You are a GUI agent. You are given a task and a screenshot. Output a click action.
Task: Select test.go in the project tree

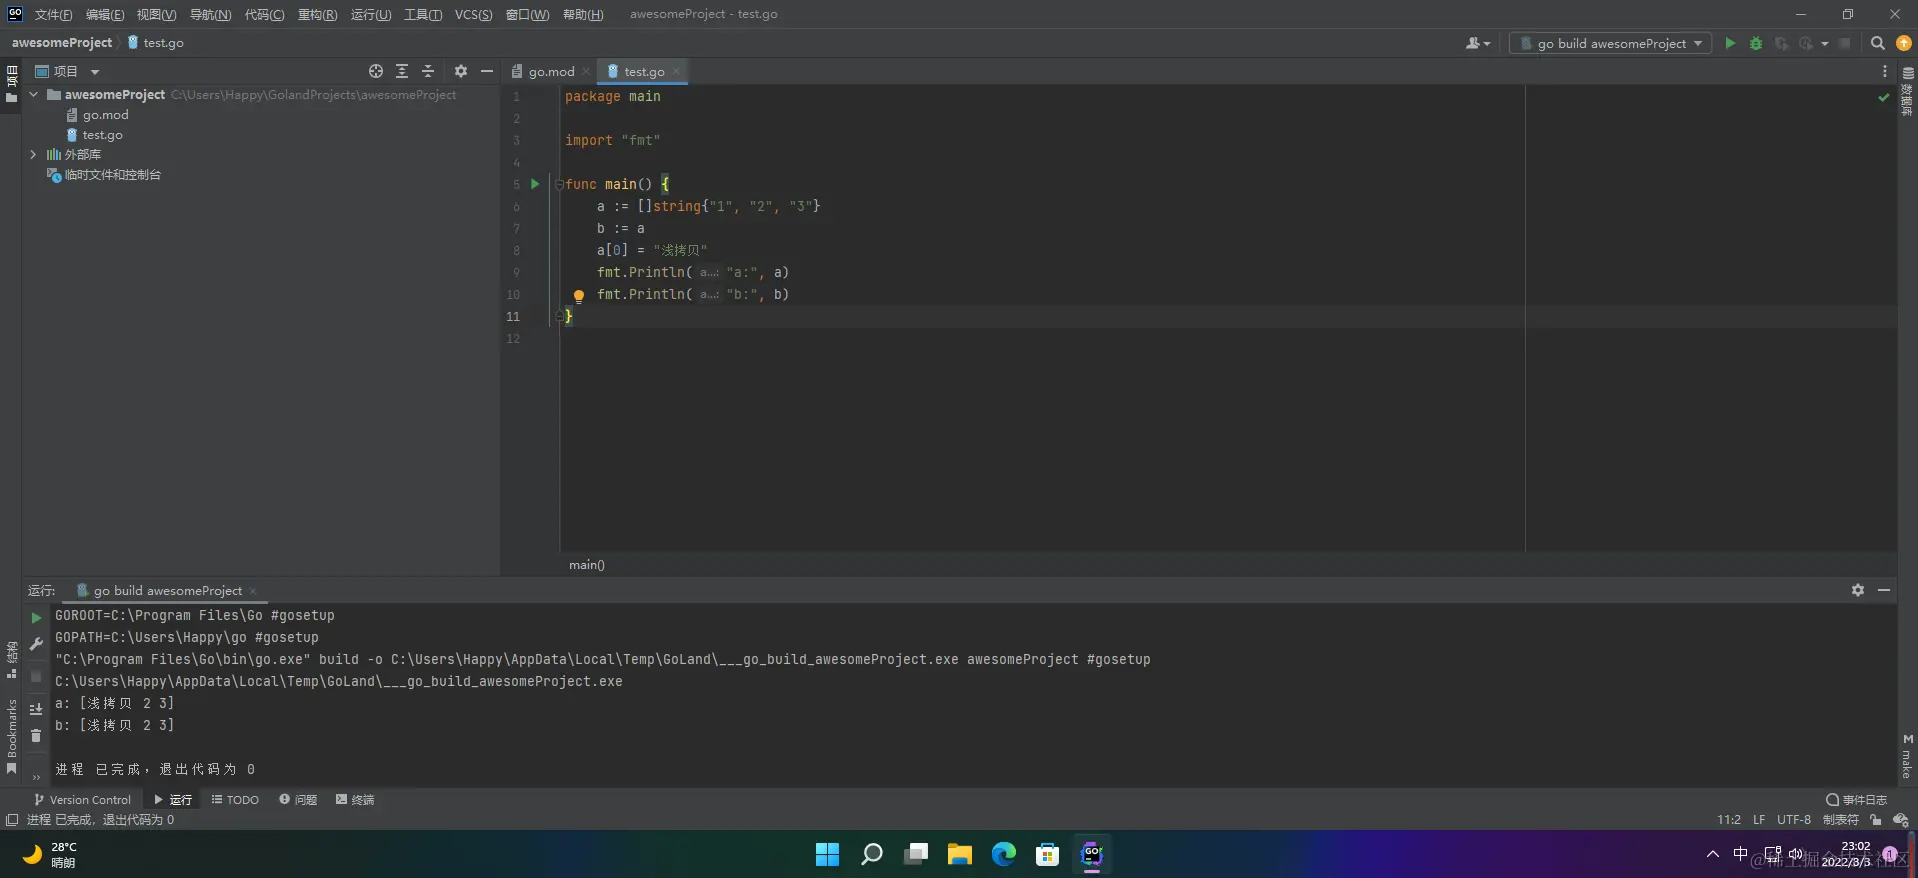coord(102,135)
